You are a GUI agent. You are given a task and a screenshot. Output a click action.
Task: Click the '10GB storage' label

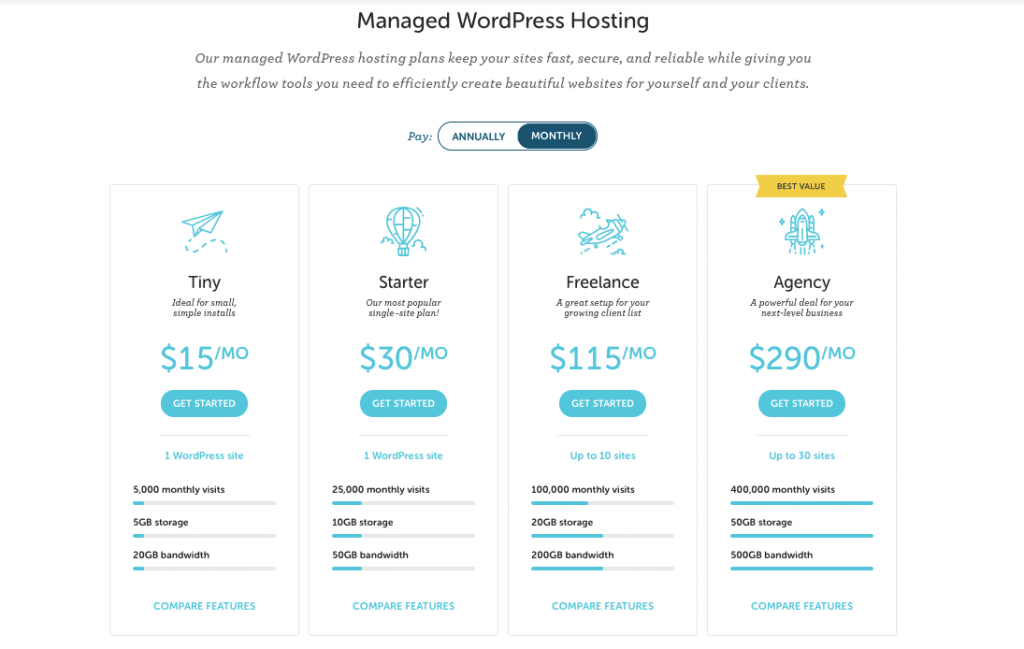pos(362,522)
